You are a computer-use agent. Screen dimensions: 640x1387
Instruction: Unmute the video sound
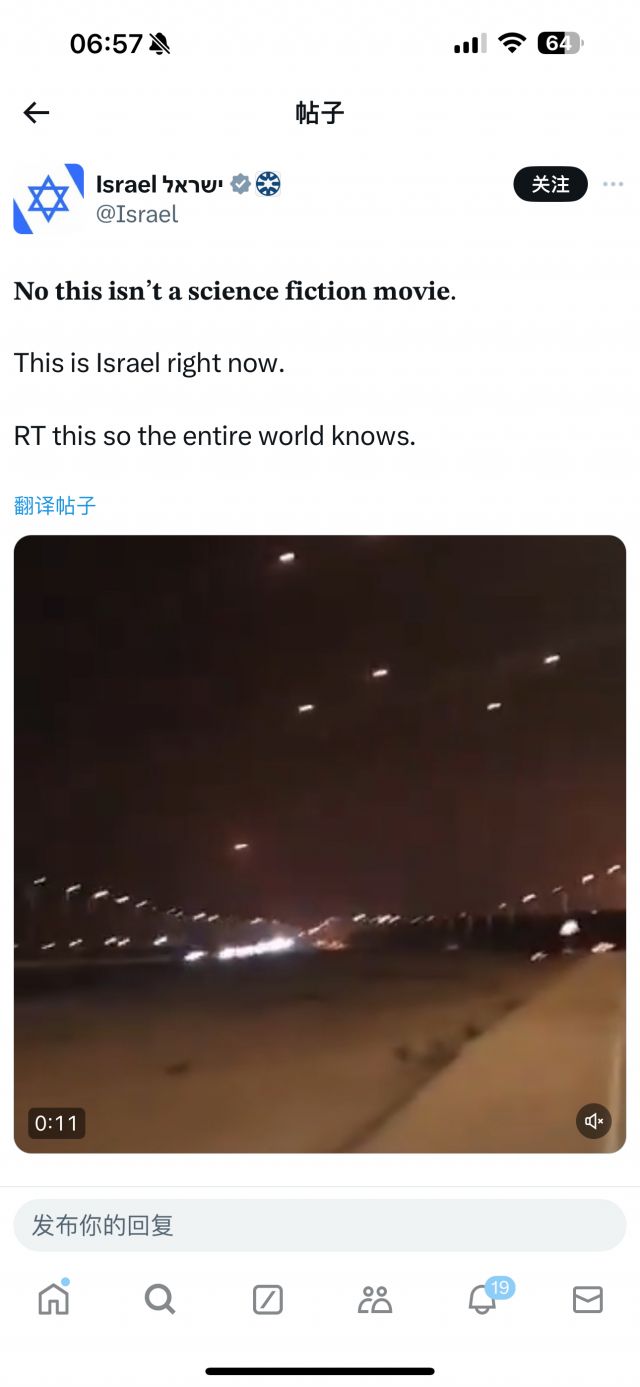coord(594,1121)
